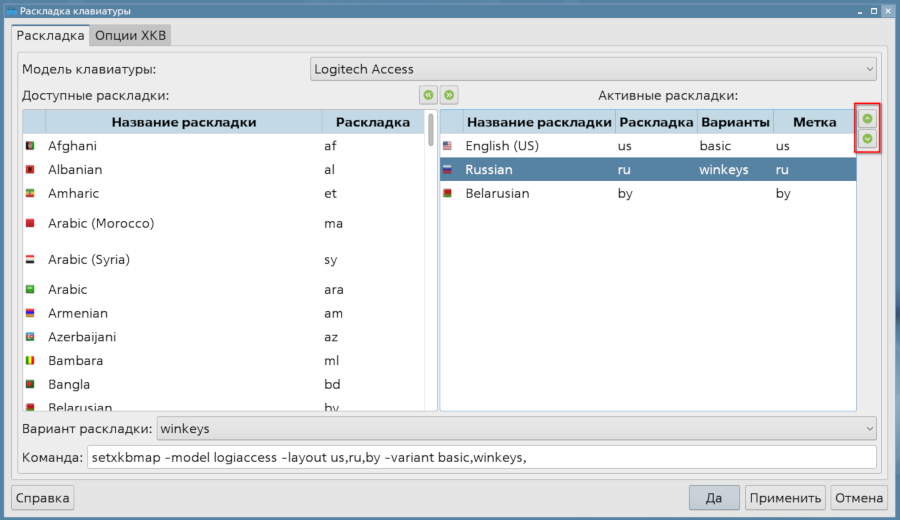The height and width of the screenshot is (520, 900).
Task: Click the Armenian flag icon
Action: click(x=30, y=313)
